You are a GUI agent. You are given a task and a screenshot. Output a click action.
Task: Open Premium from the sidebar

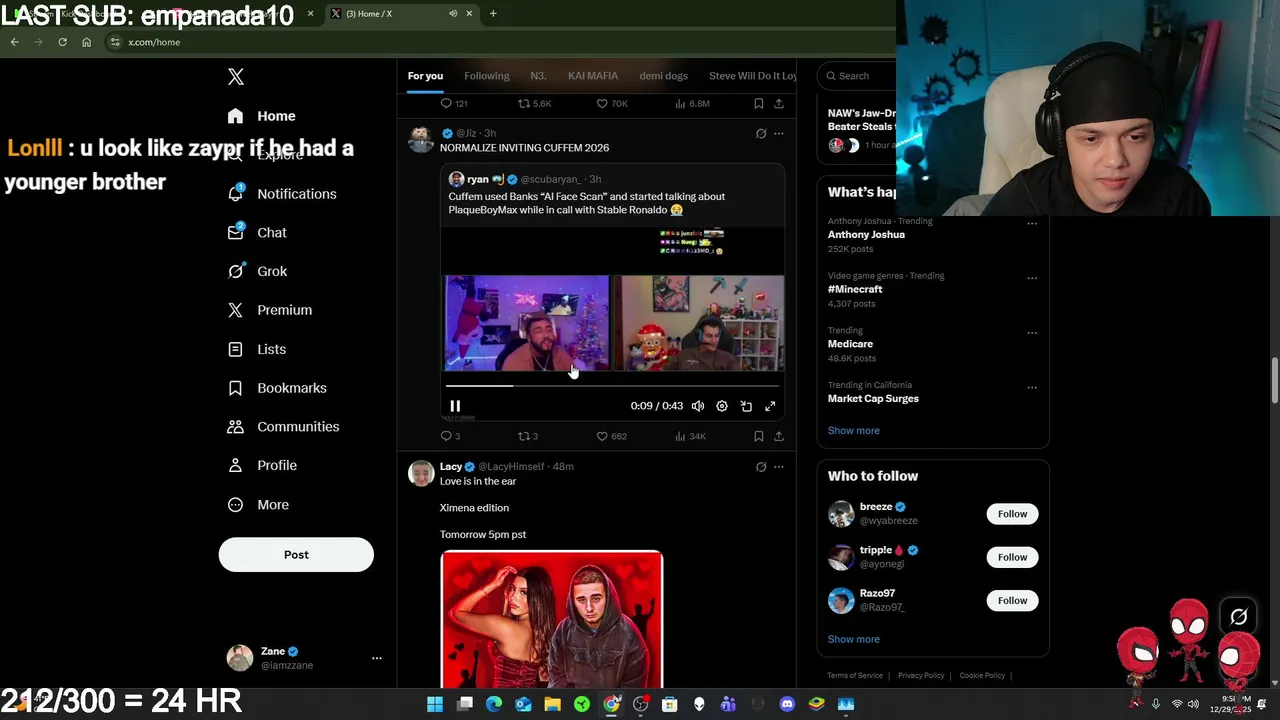[x=270, y=310]
